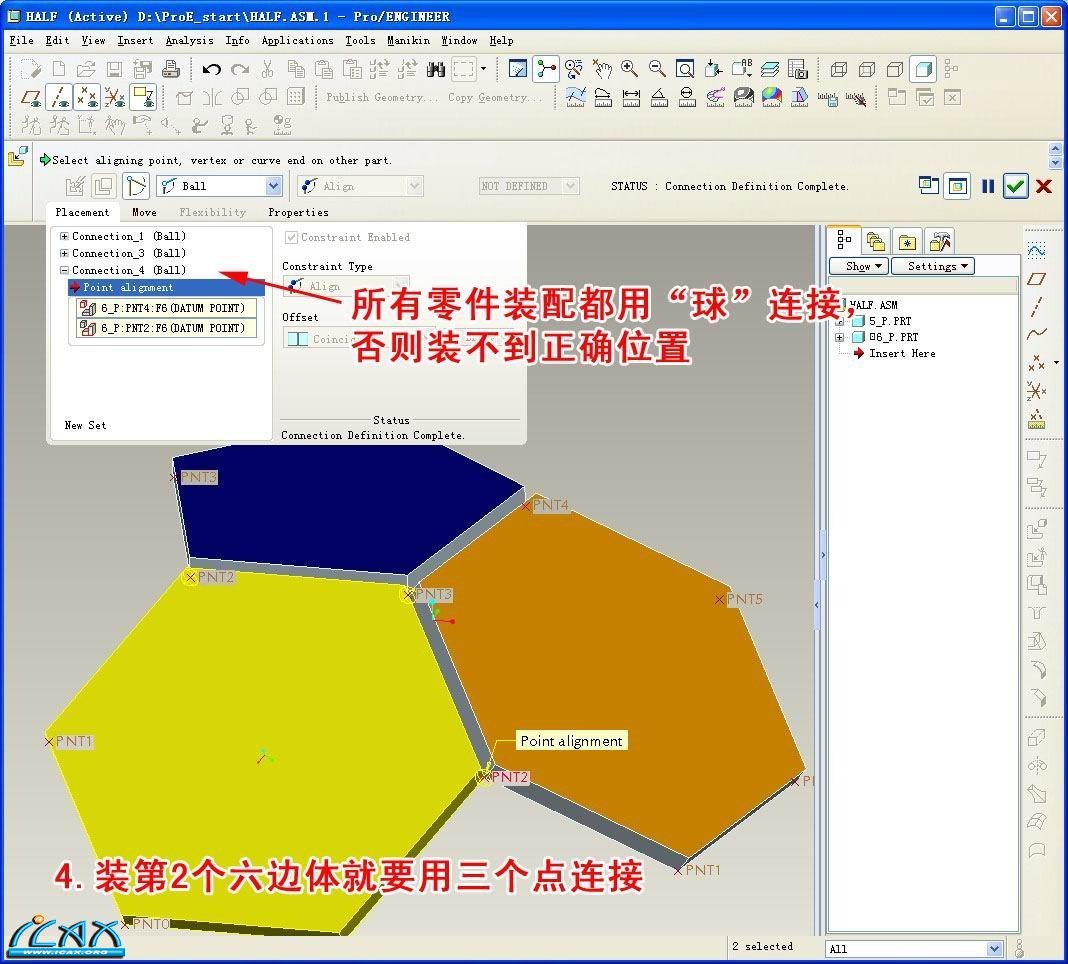Select Shading display icon
The width and height of the screenshot is (1068, 964).
(x=924, y=69)
